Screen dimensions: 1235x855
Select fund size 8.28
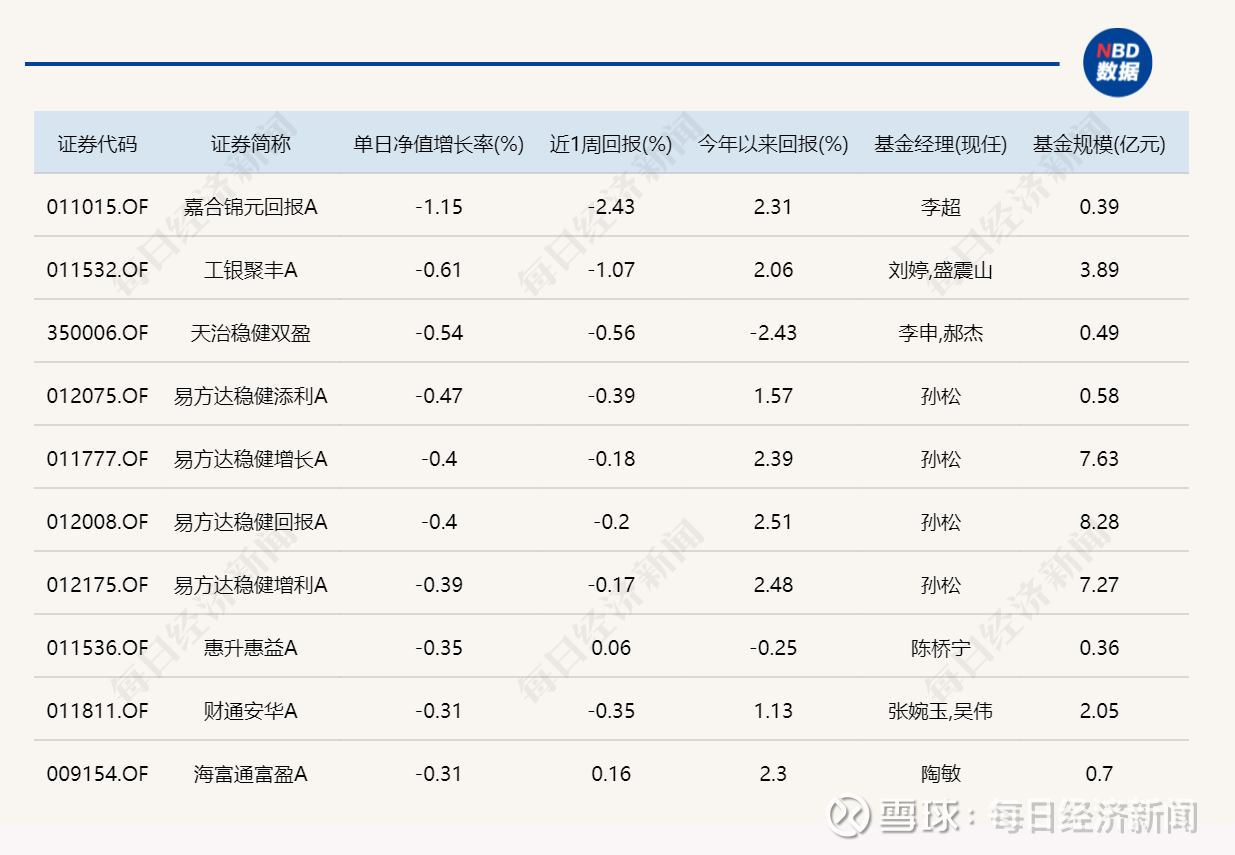[1099, 522]
